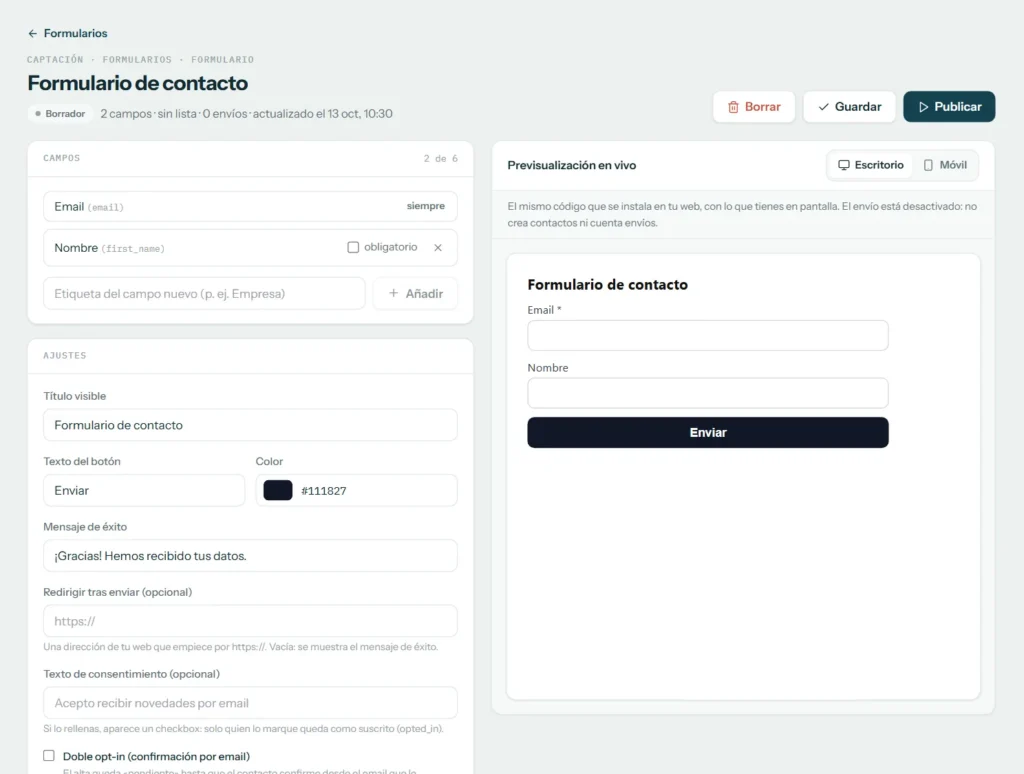Image resolution: width=1024 pixels, height=774 pixels.
Task: Remove the Nombre field with X
Action: (438, 248)
